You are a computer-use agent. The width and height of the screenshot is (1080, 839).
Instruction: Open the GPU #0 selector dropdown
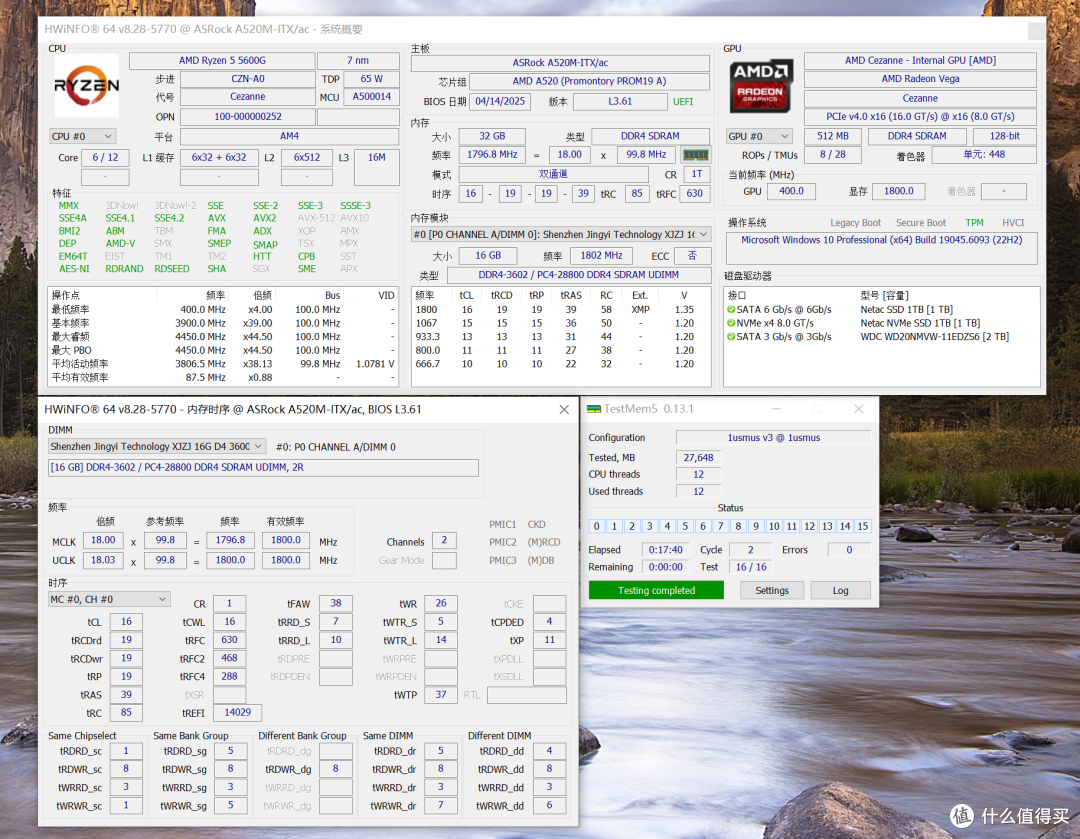click(x=758, y=136)
